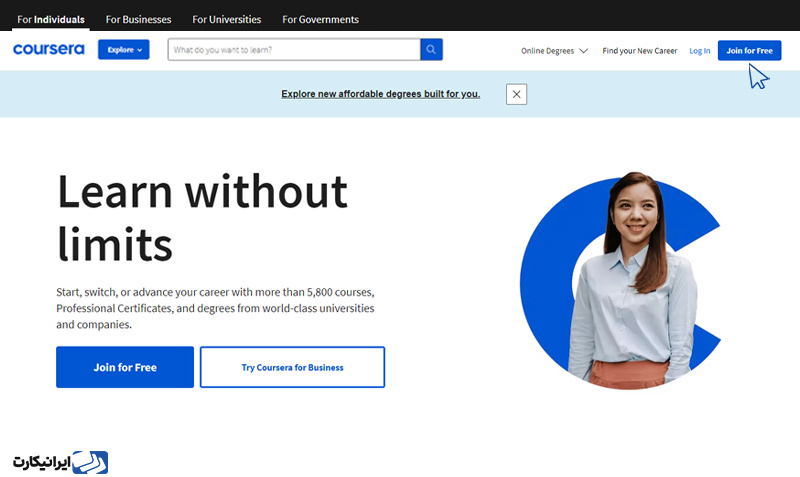800x477 pixels.
Task: Follow the Find your New Career link
Action: pos(640,51)
